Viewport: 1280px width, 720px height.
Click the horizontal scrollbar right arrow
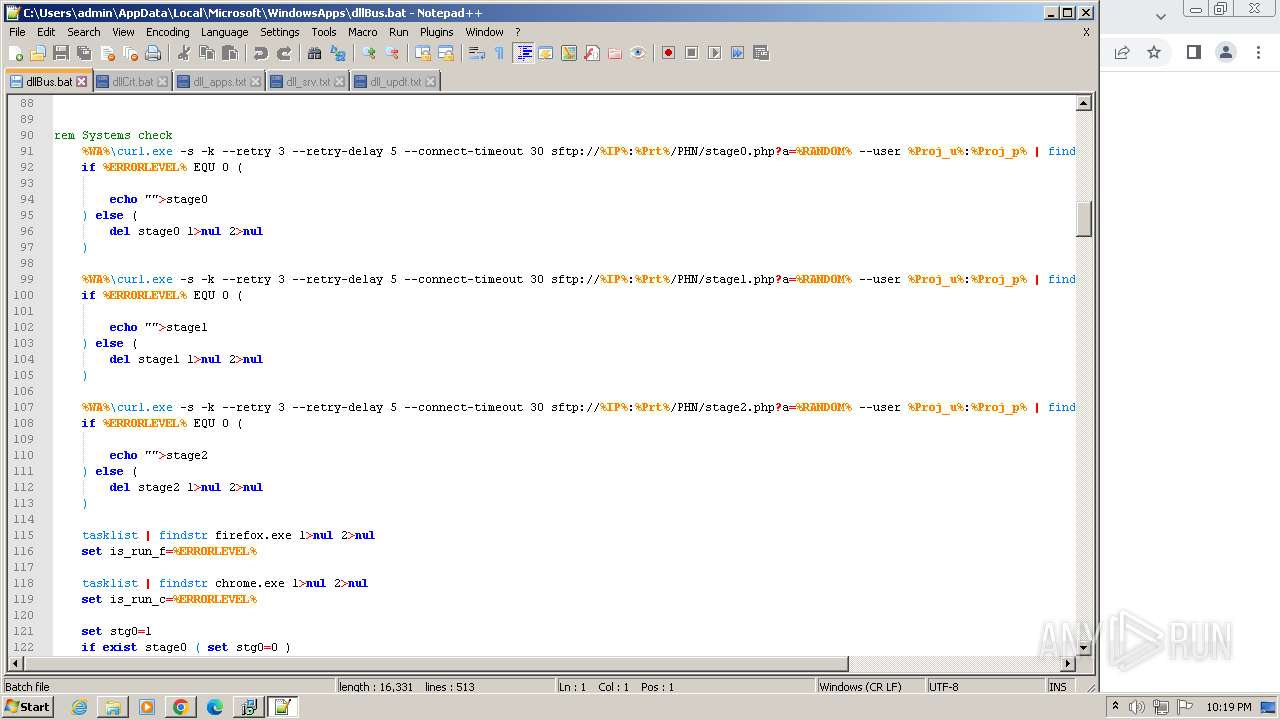pos(1068,664)
